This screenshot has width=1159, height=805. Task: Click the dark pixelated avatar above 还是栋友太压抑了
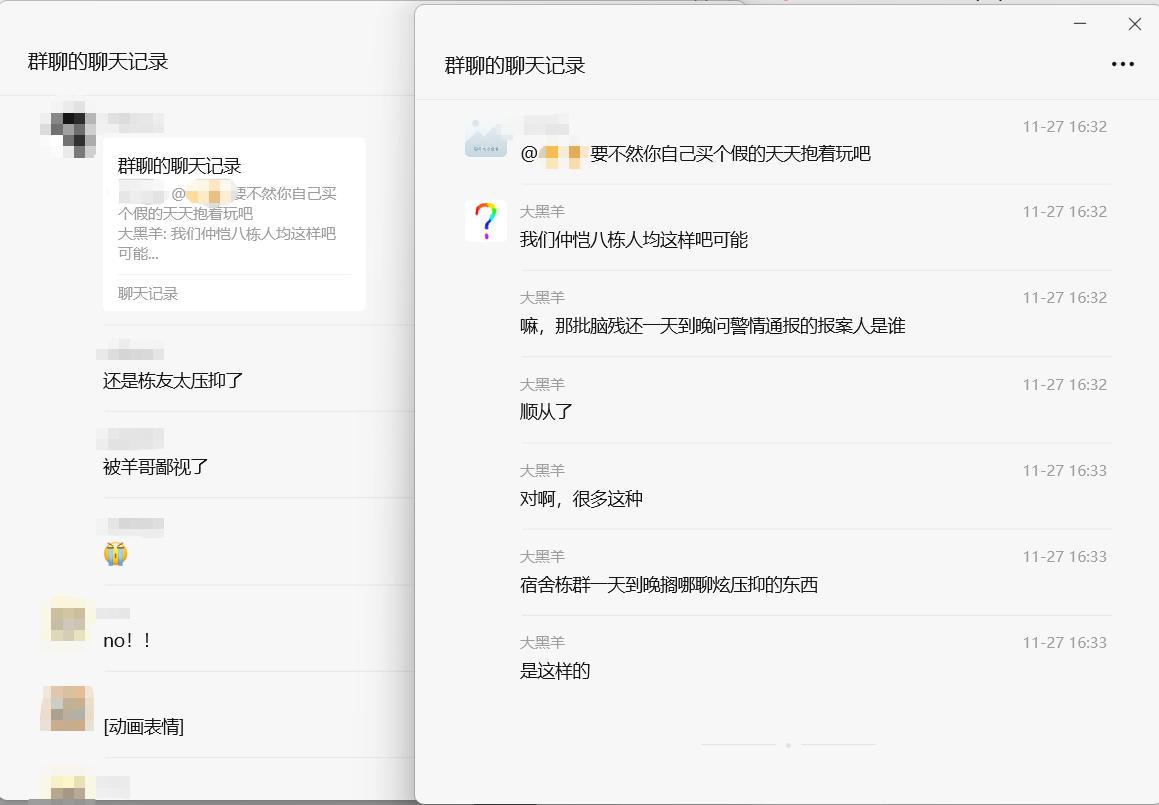click(x=68, y=130)
